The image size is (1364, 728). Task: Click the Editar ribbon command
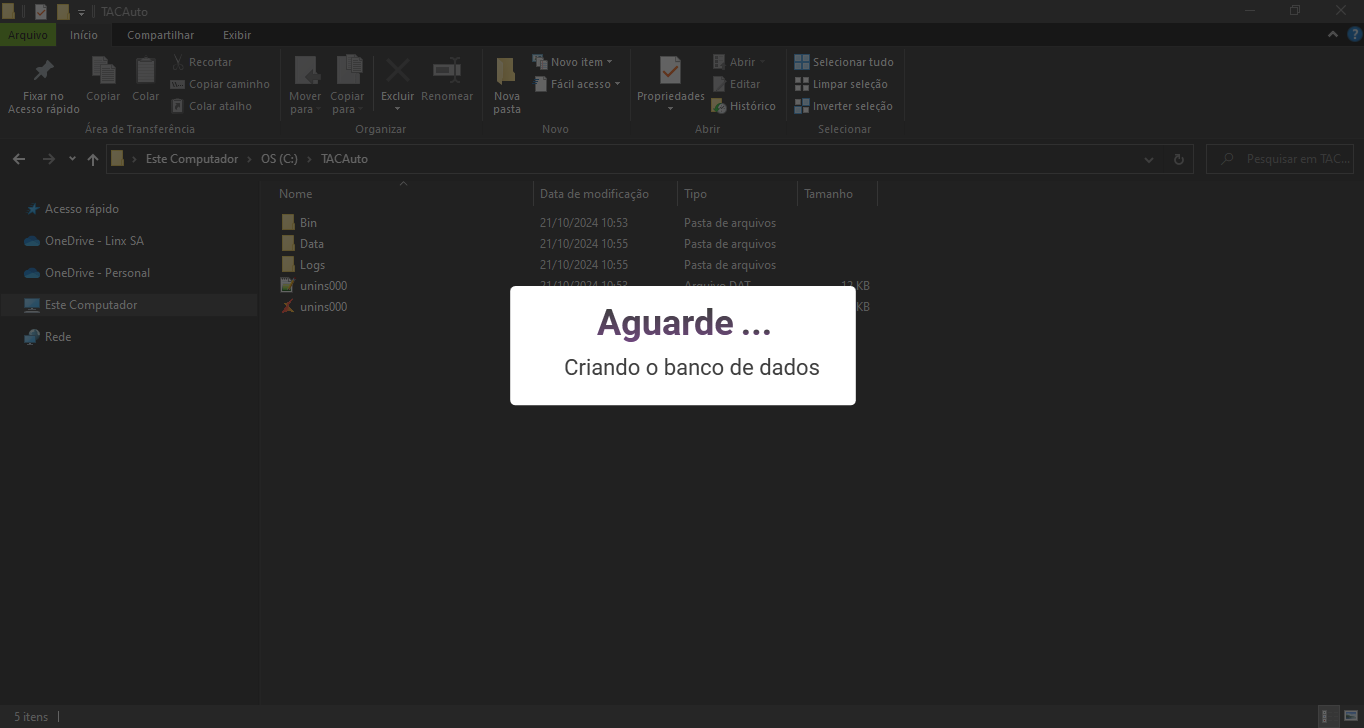click(736, 84)
